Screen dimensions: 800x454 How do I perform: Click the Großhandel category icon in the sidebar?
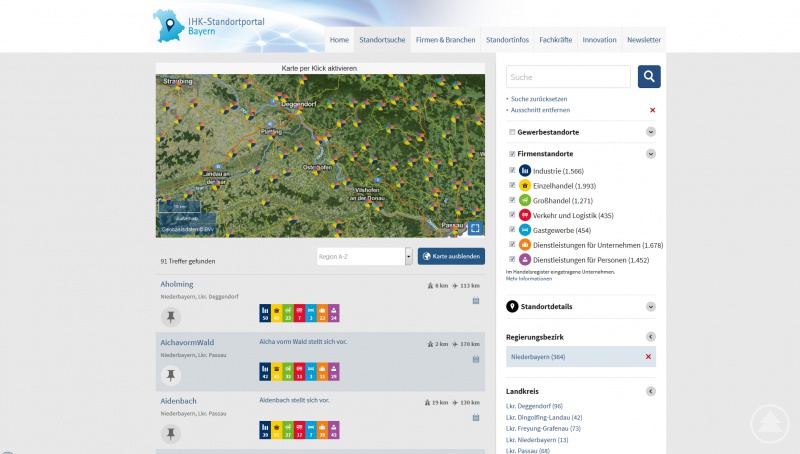coord(525,200)
